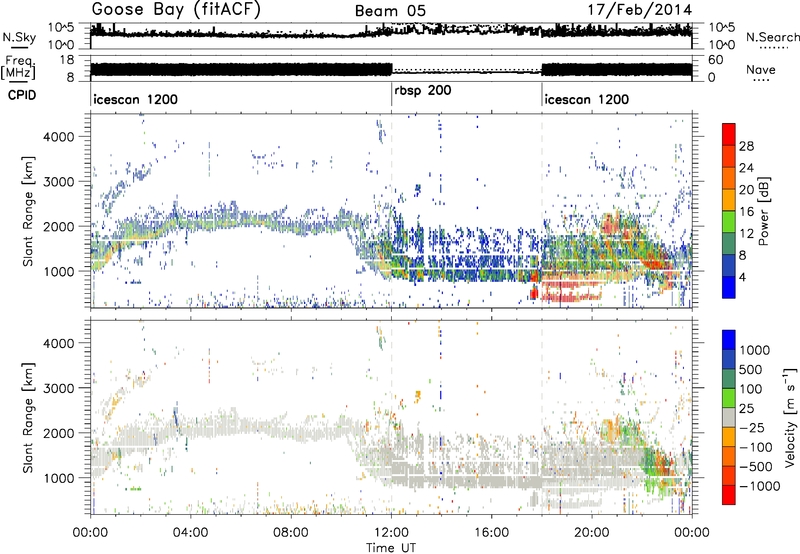Click the '20:00' time axis tick label
The width and height of the screenshot is (800, 554).
pyautogui.click(x=591, y=533)
